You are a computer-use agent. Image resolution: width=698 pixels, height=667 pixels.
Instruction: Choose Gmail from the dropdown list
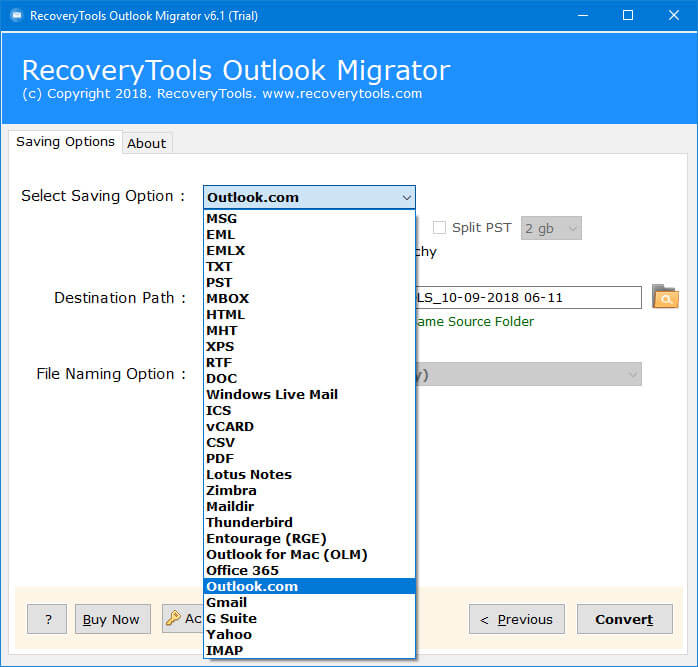[x=309, y=602]
